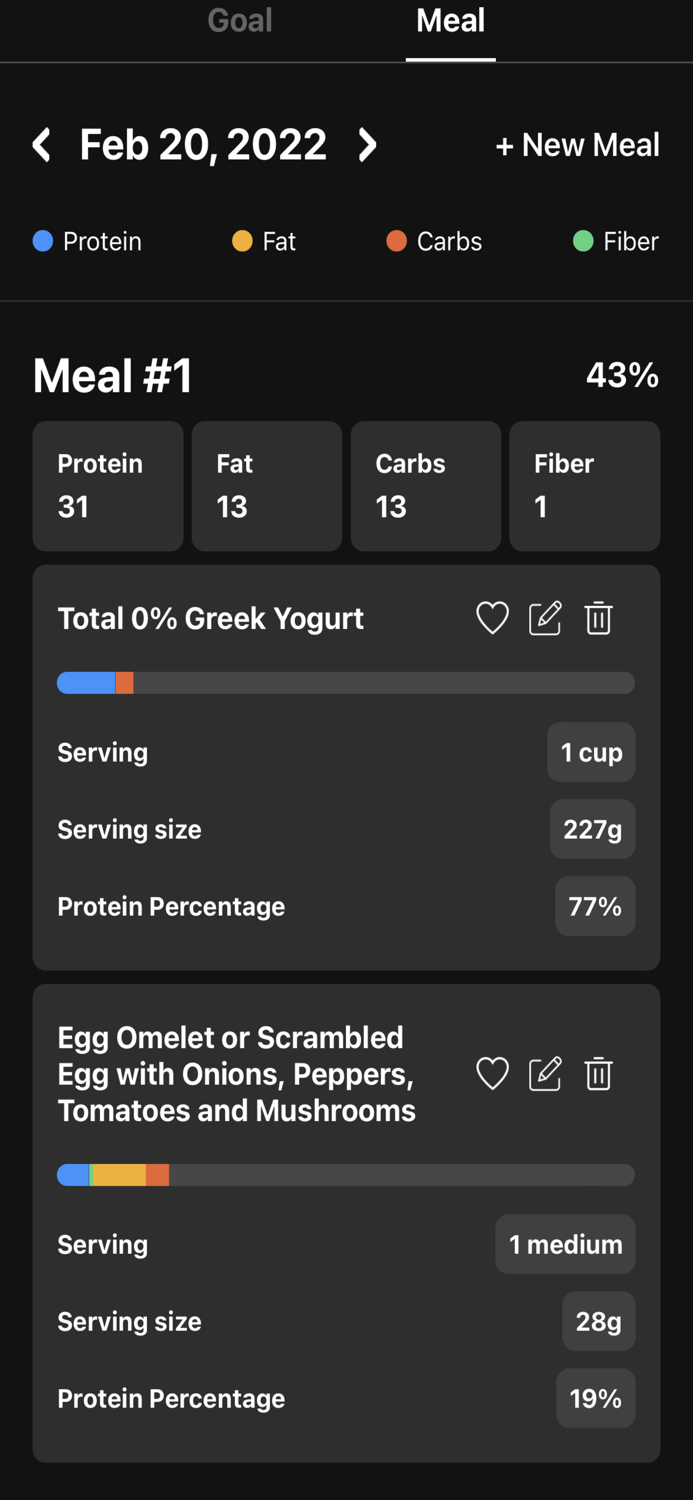Viewport: 693px width, 1500px height.
Task: Select the Protein 31 macro card
Action: 108,486
